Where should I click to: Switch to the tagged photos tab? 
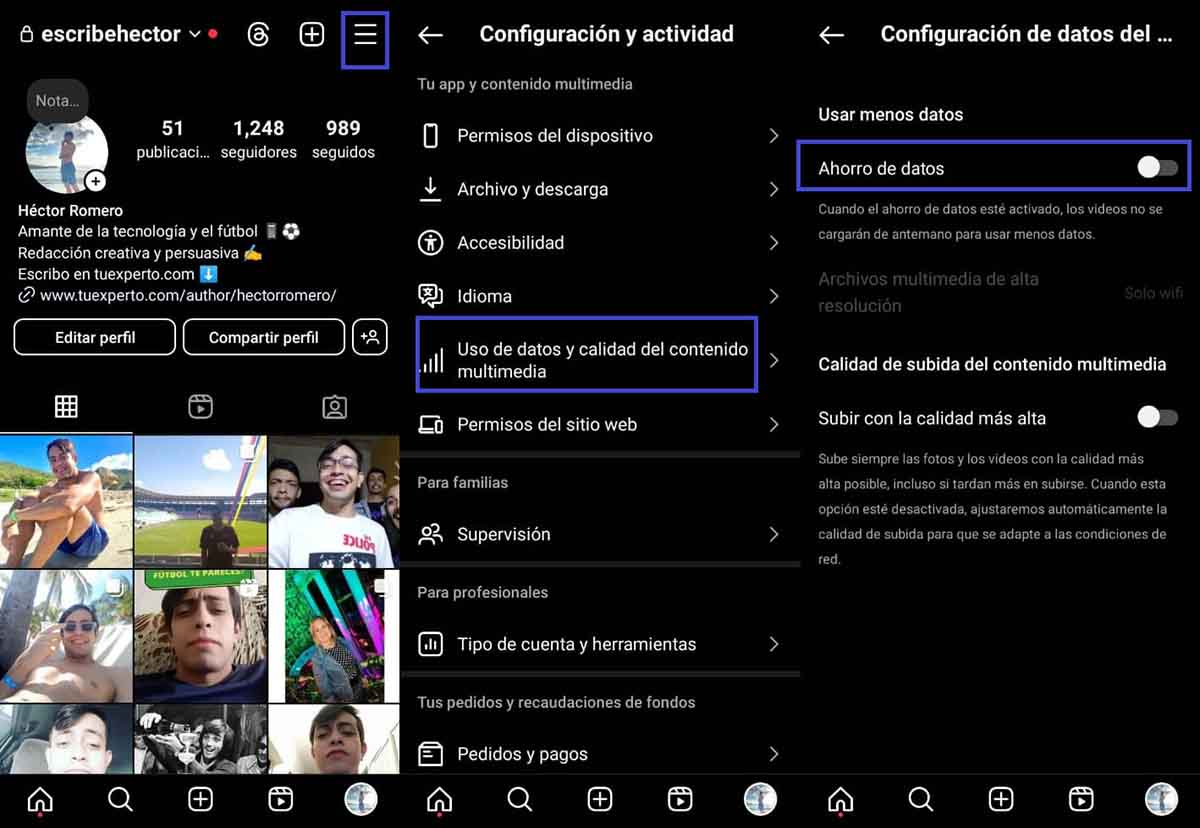334,407
